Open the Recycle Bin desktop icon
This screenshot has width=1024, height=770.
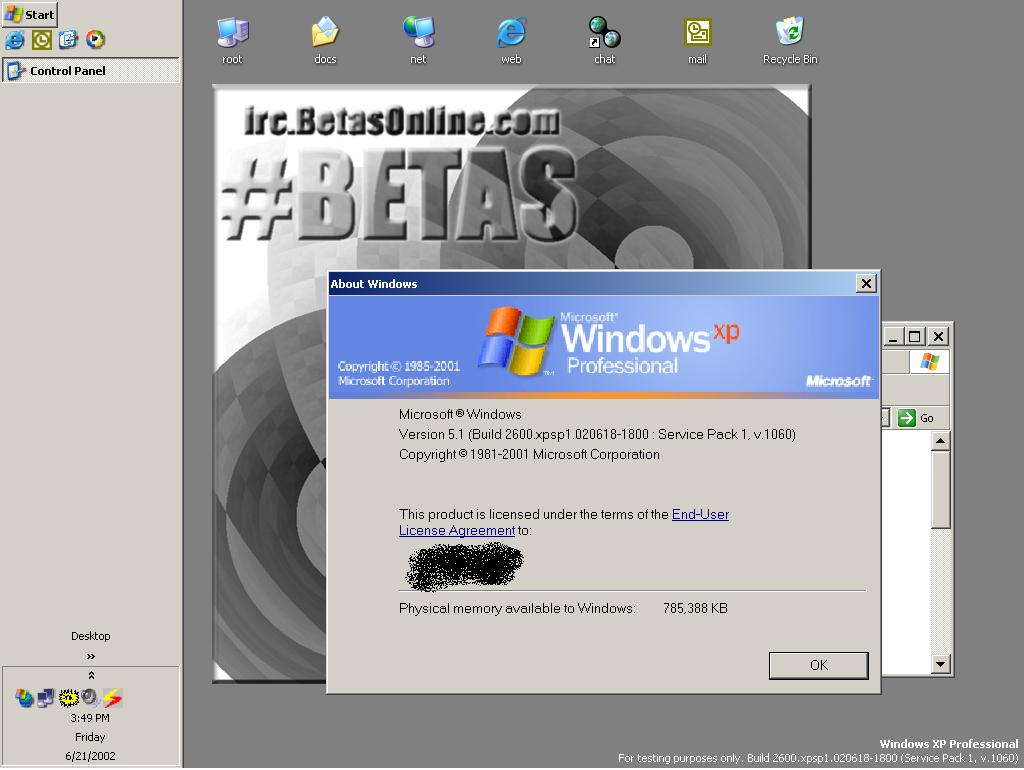click(790, 40)
